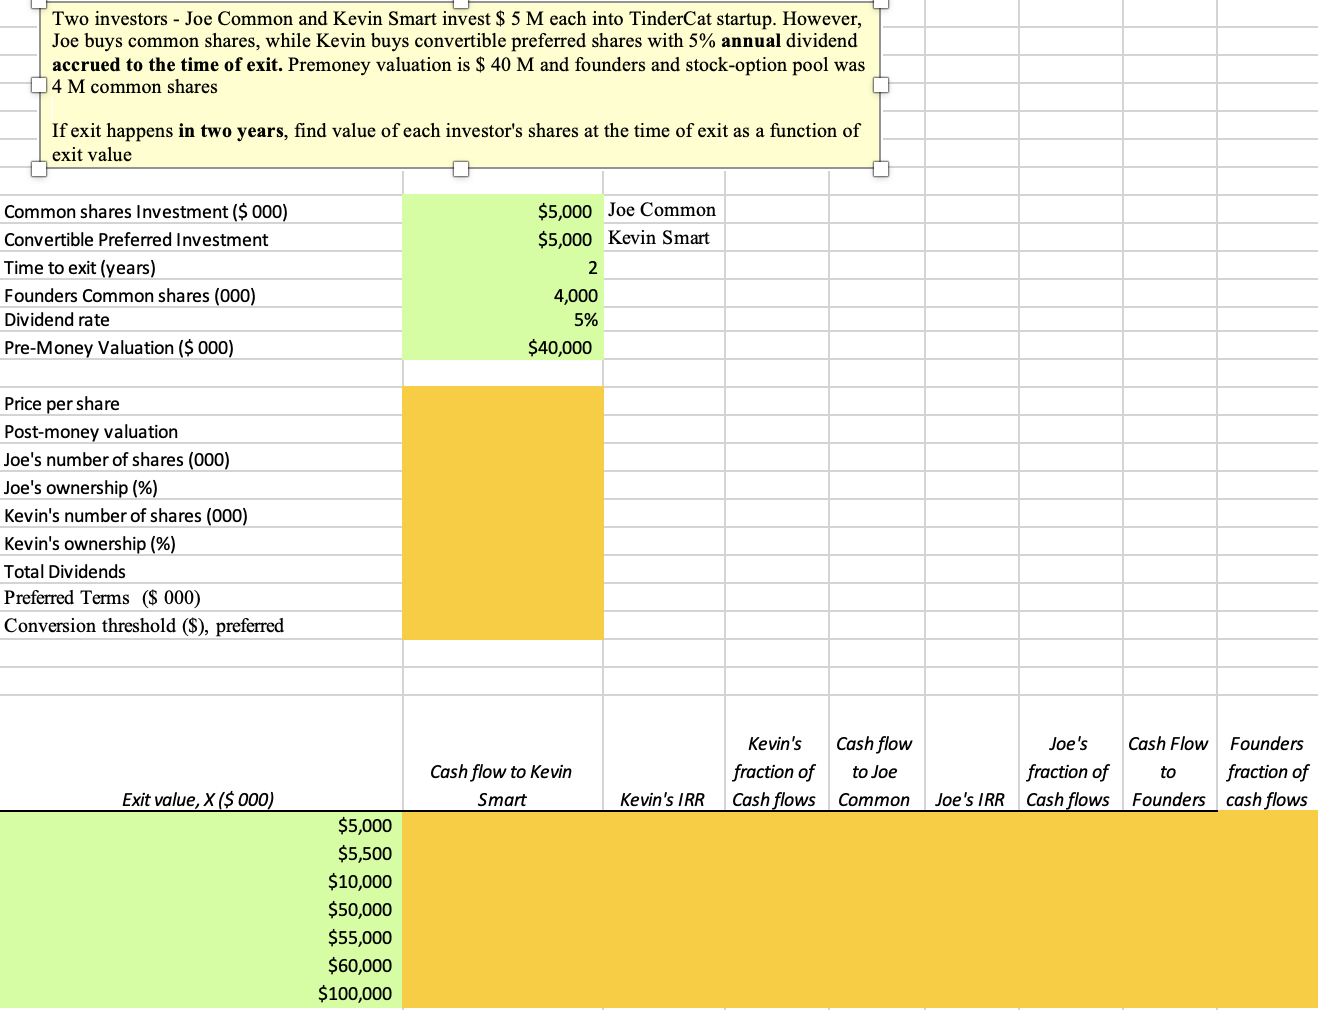Select Cash flow to Kevin Smart cell for $5,500 exit
1318x1010 pixels.
(x=503, y=854)
